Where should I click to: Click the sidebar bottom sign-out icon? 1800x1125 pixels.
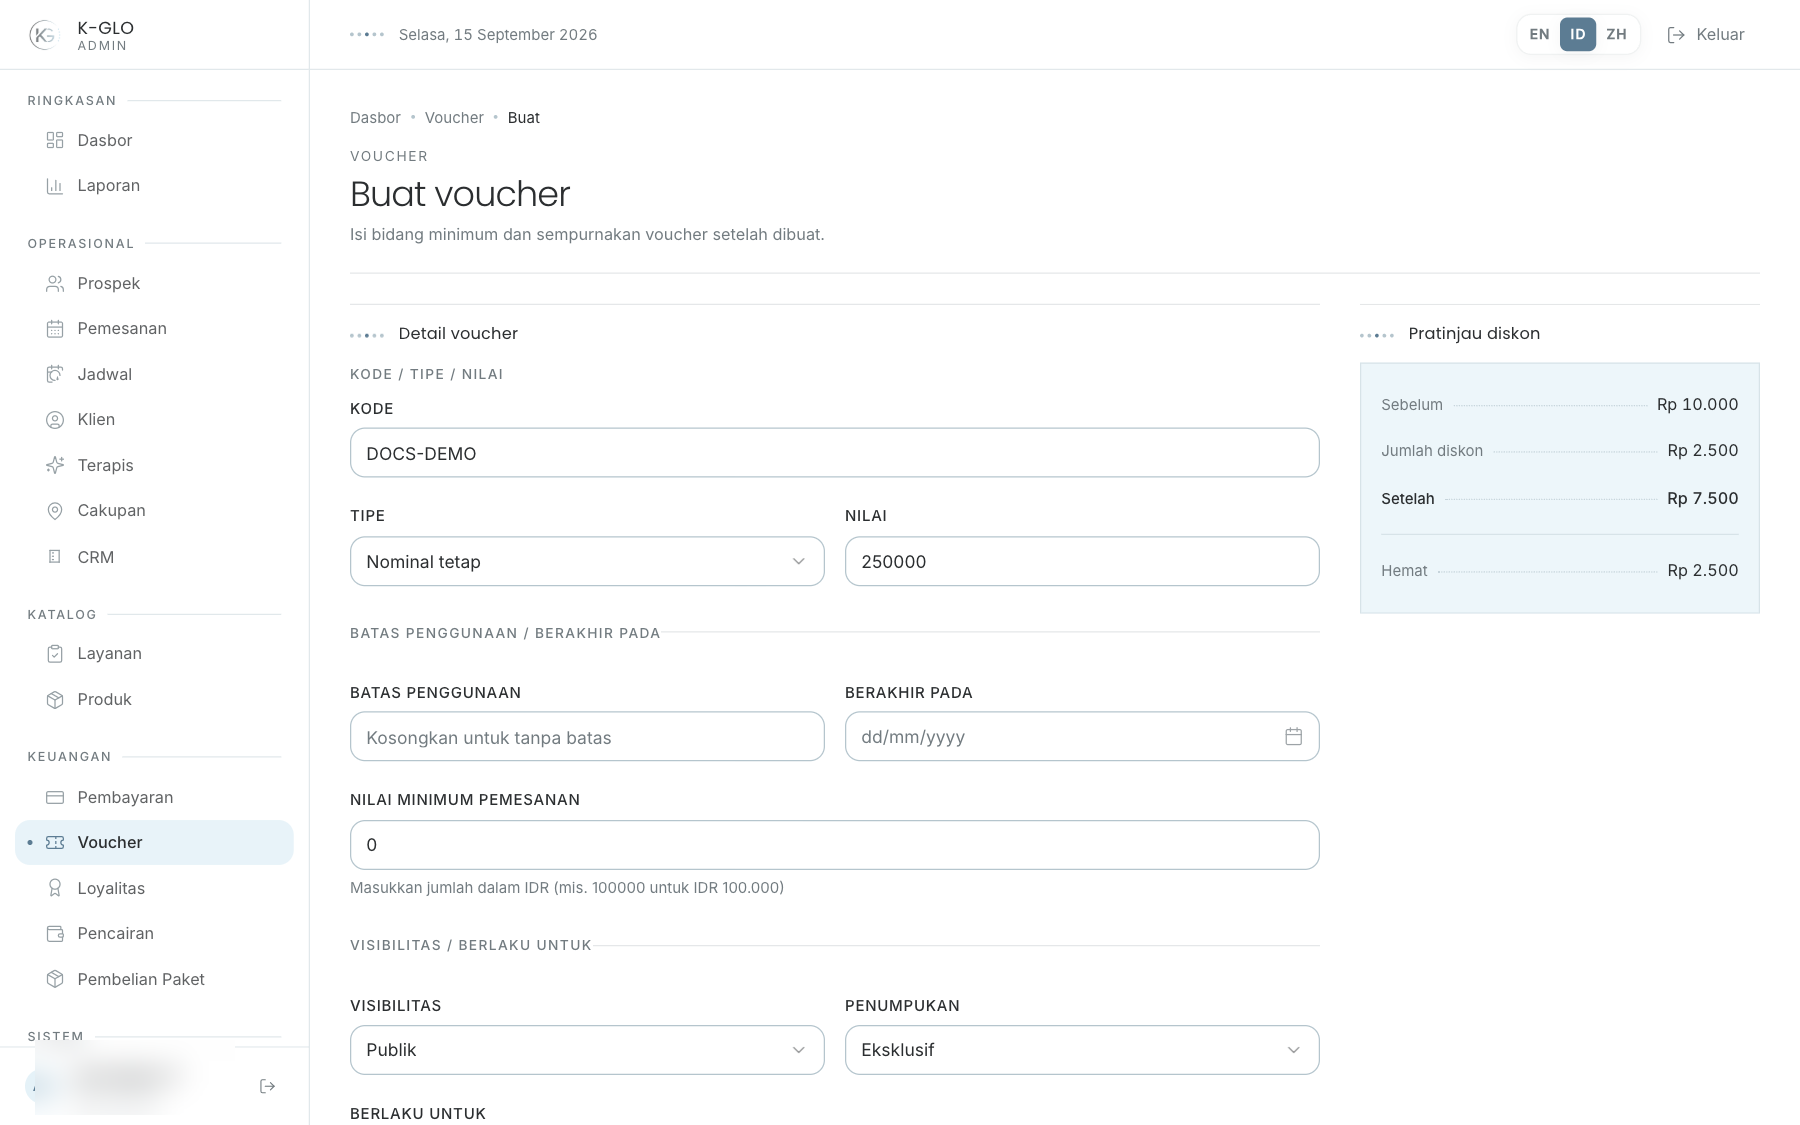(x=267, y=1086)
